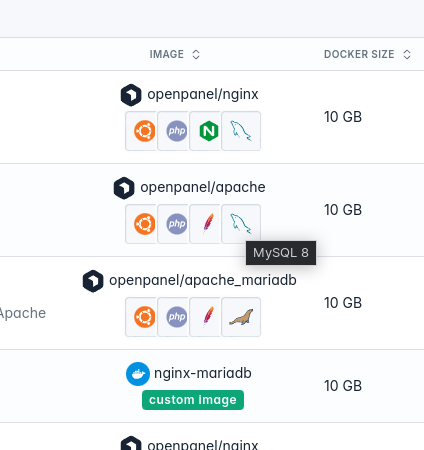Click the MySQL 8 tooltip
Screen dimensions: 424x450
281,253
